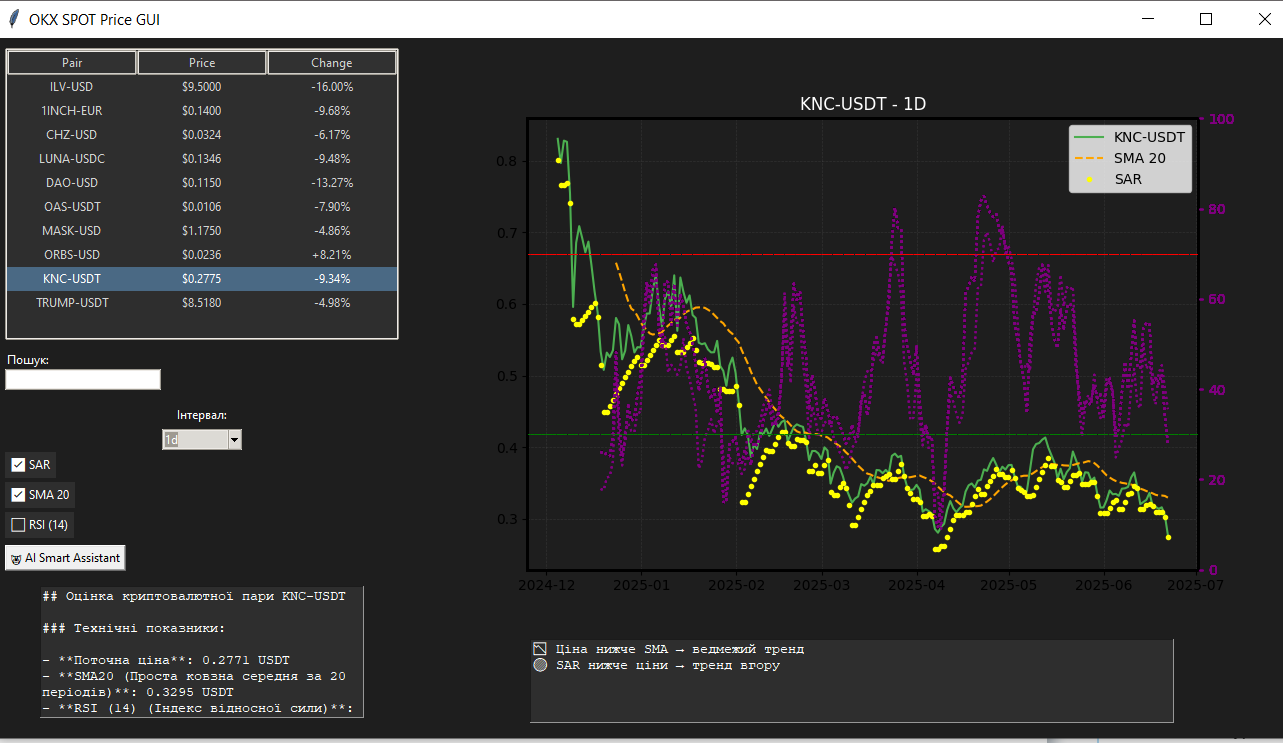The image size is (1283, 743).
Task: Click the chart title KNC-USDT - 1D
Action: [863, 104]
